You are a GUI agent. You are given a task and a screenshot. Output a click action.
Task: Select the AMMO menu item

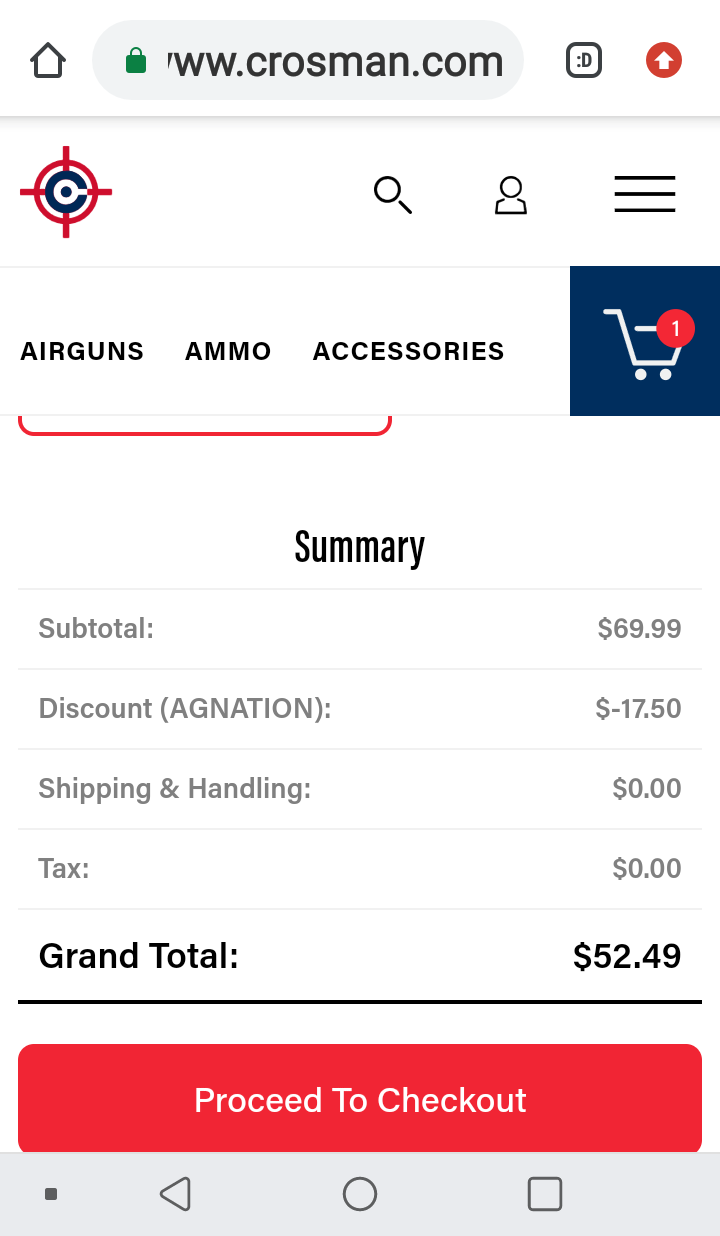pyautogui.click(x=228, y=351)
